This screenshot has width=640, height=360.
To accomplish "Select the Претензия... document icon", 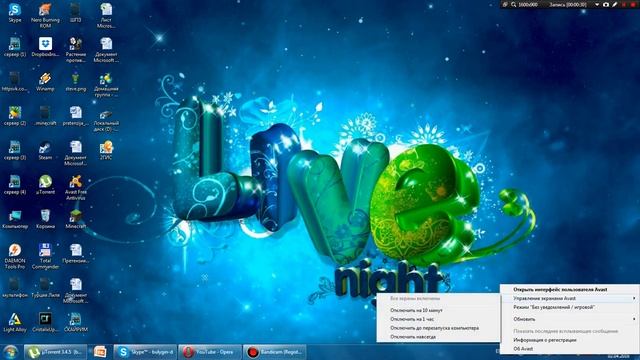I will [76, 253].
